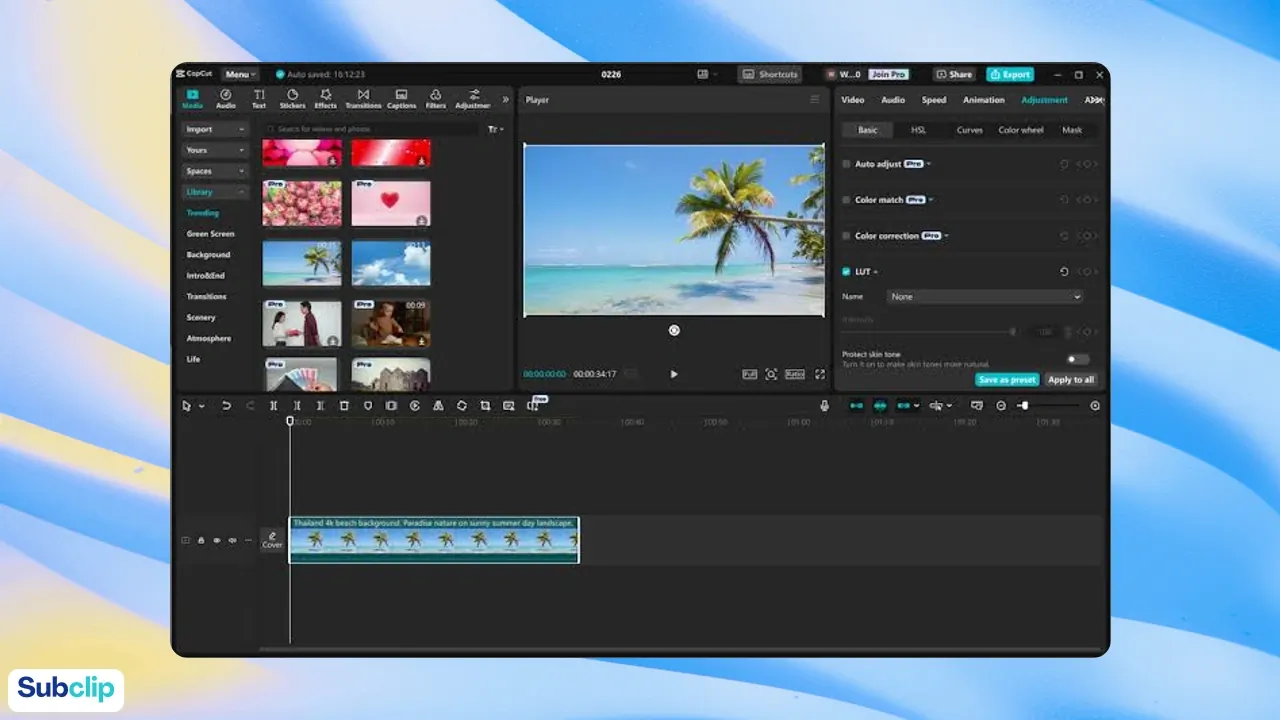Switch to the Audio tab in right panel
1280x720 pixels.
tap(893, 100)
